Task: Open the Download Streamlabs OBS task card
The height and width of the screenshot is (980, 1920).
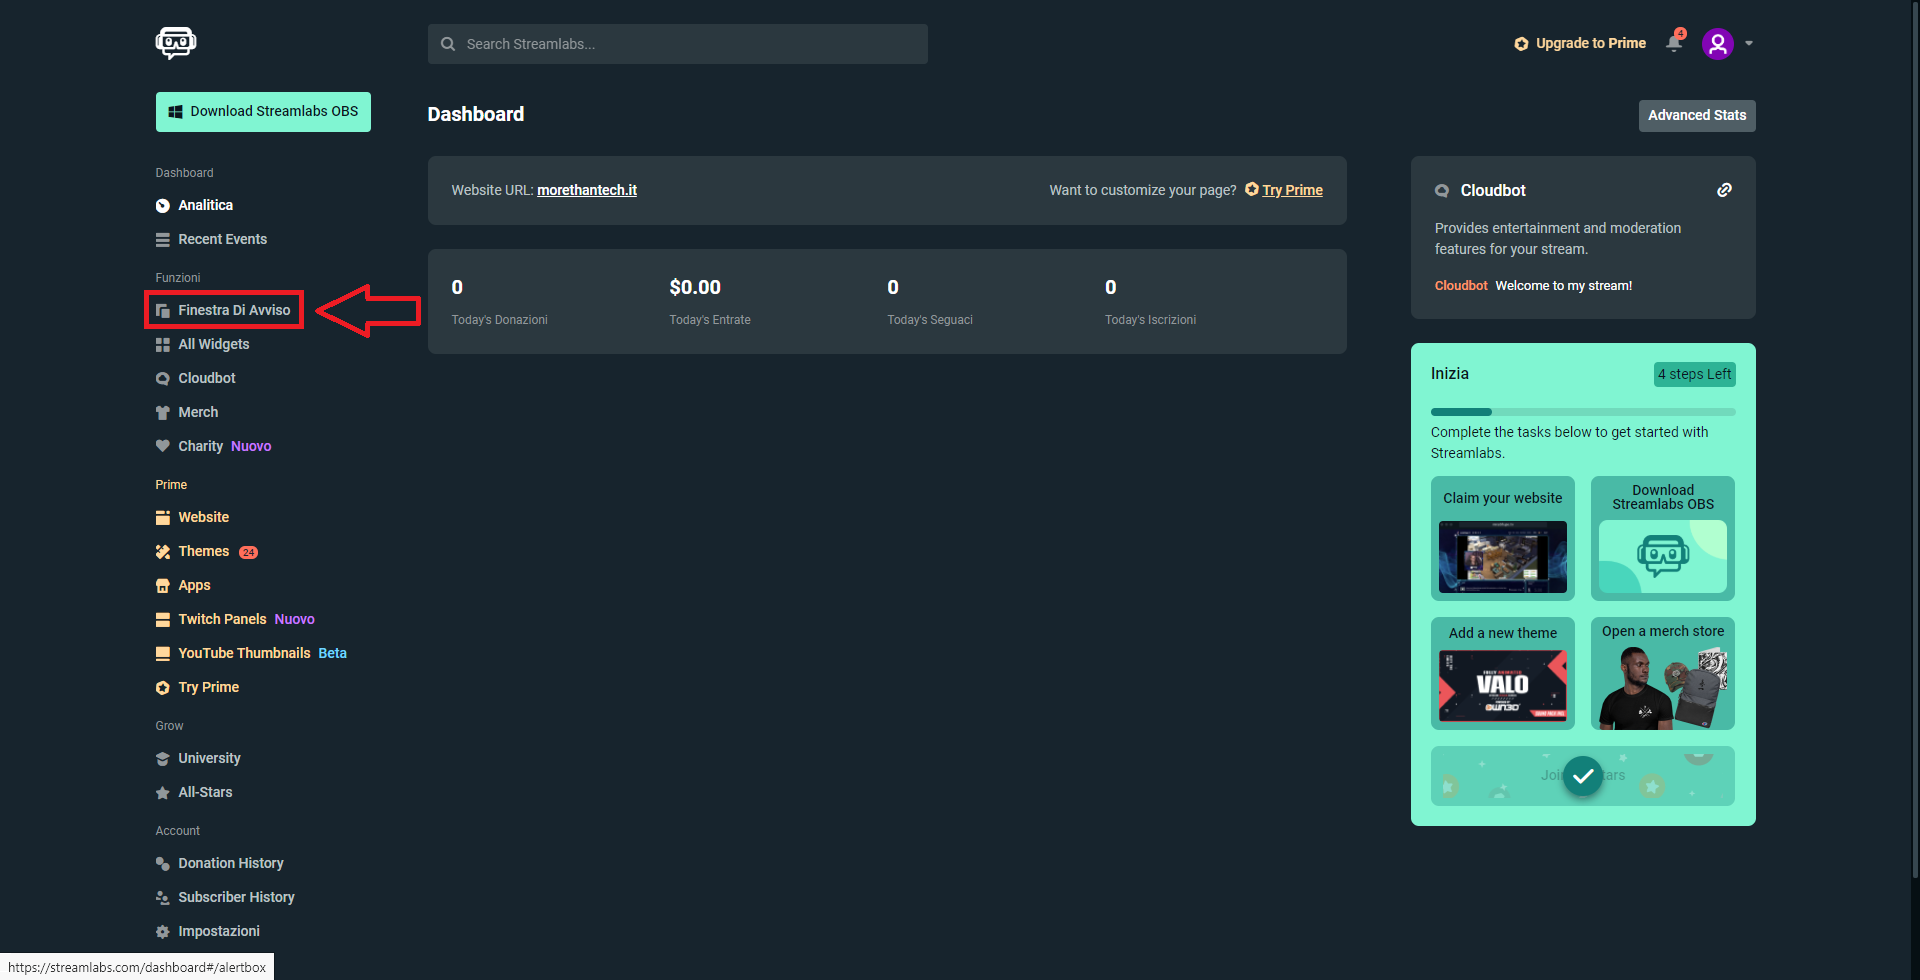Action: 1663,538
